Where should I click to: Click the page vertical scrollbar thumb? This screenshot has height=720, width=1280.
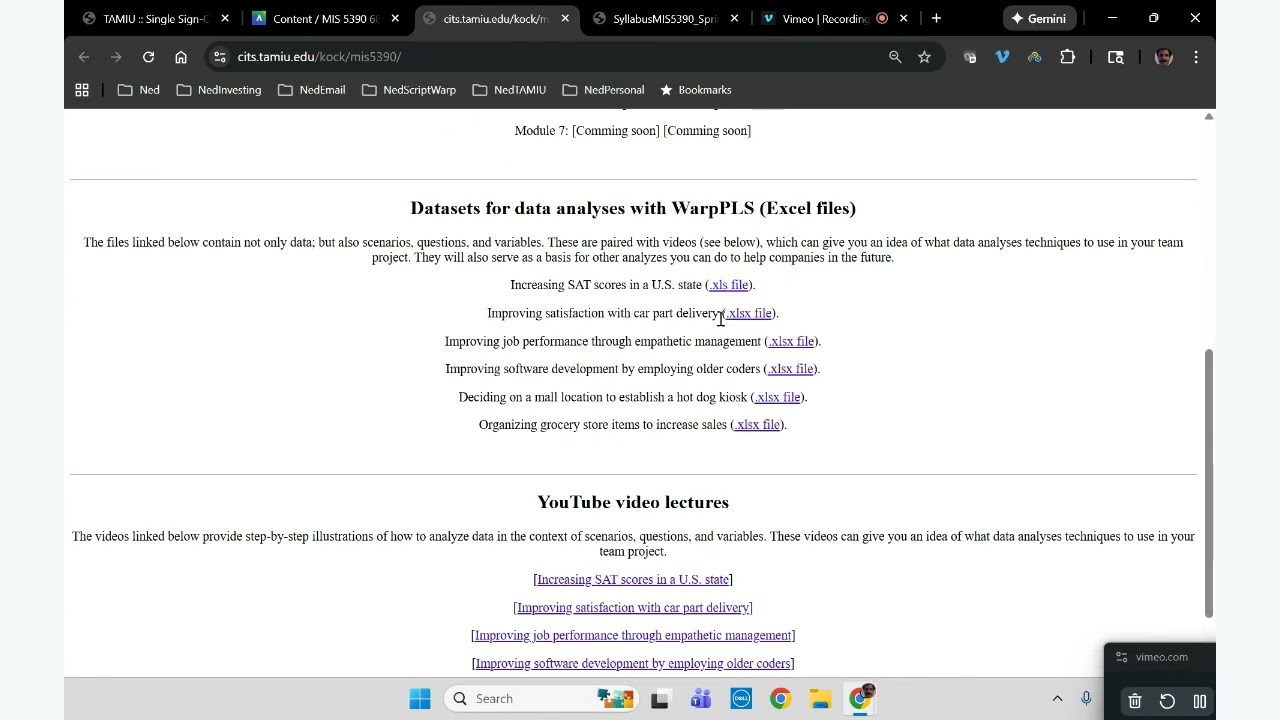point(1208,483)
